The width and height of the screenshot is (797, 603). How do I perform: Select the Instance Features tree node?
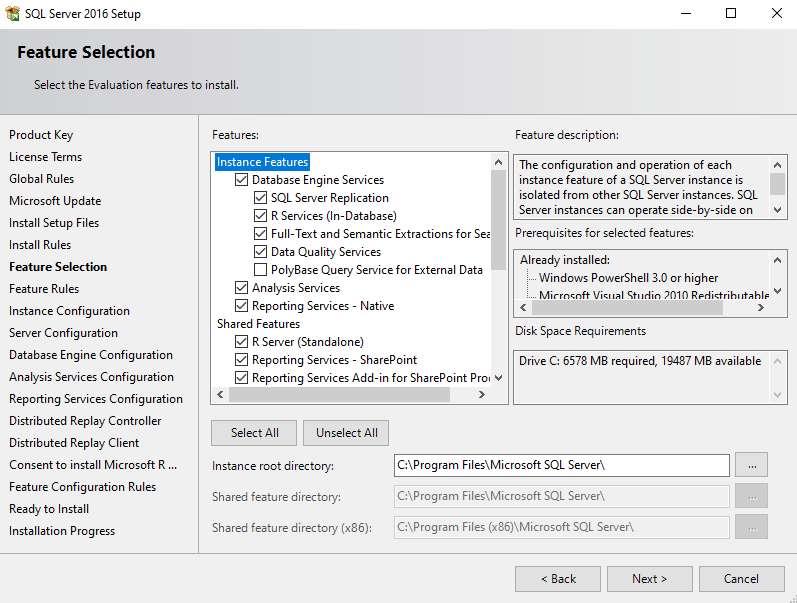pyautogui.click(x=262, y=162)
